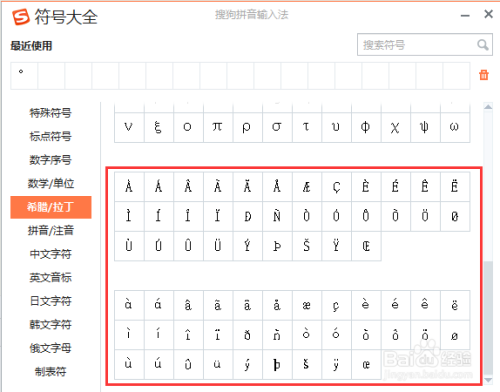Open the 数学/单位 category
Screen dimensions: 500x392
coord(51,184)
